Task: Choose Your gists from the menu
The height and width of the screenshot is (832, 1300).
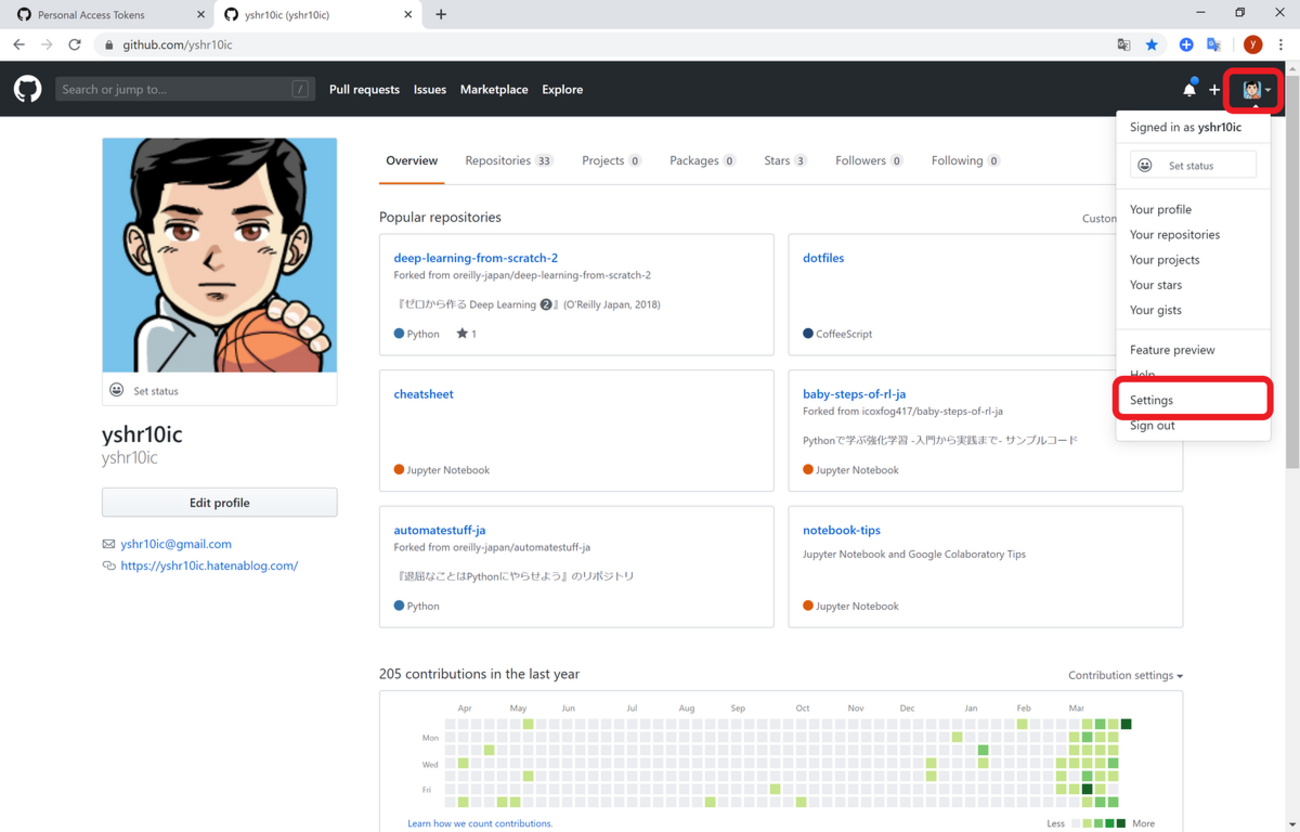Action: [1155, 310]
